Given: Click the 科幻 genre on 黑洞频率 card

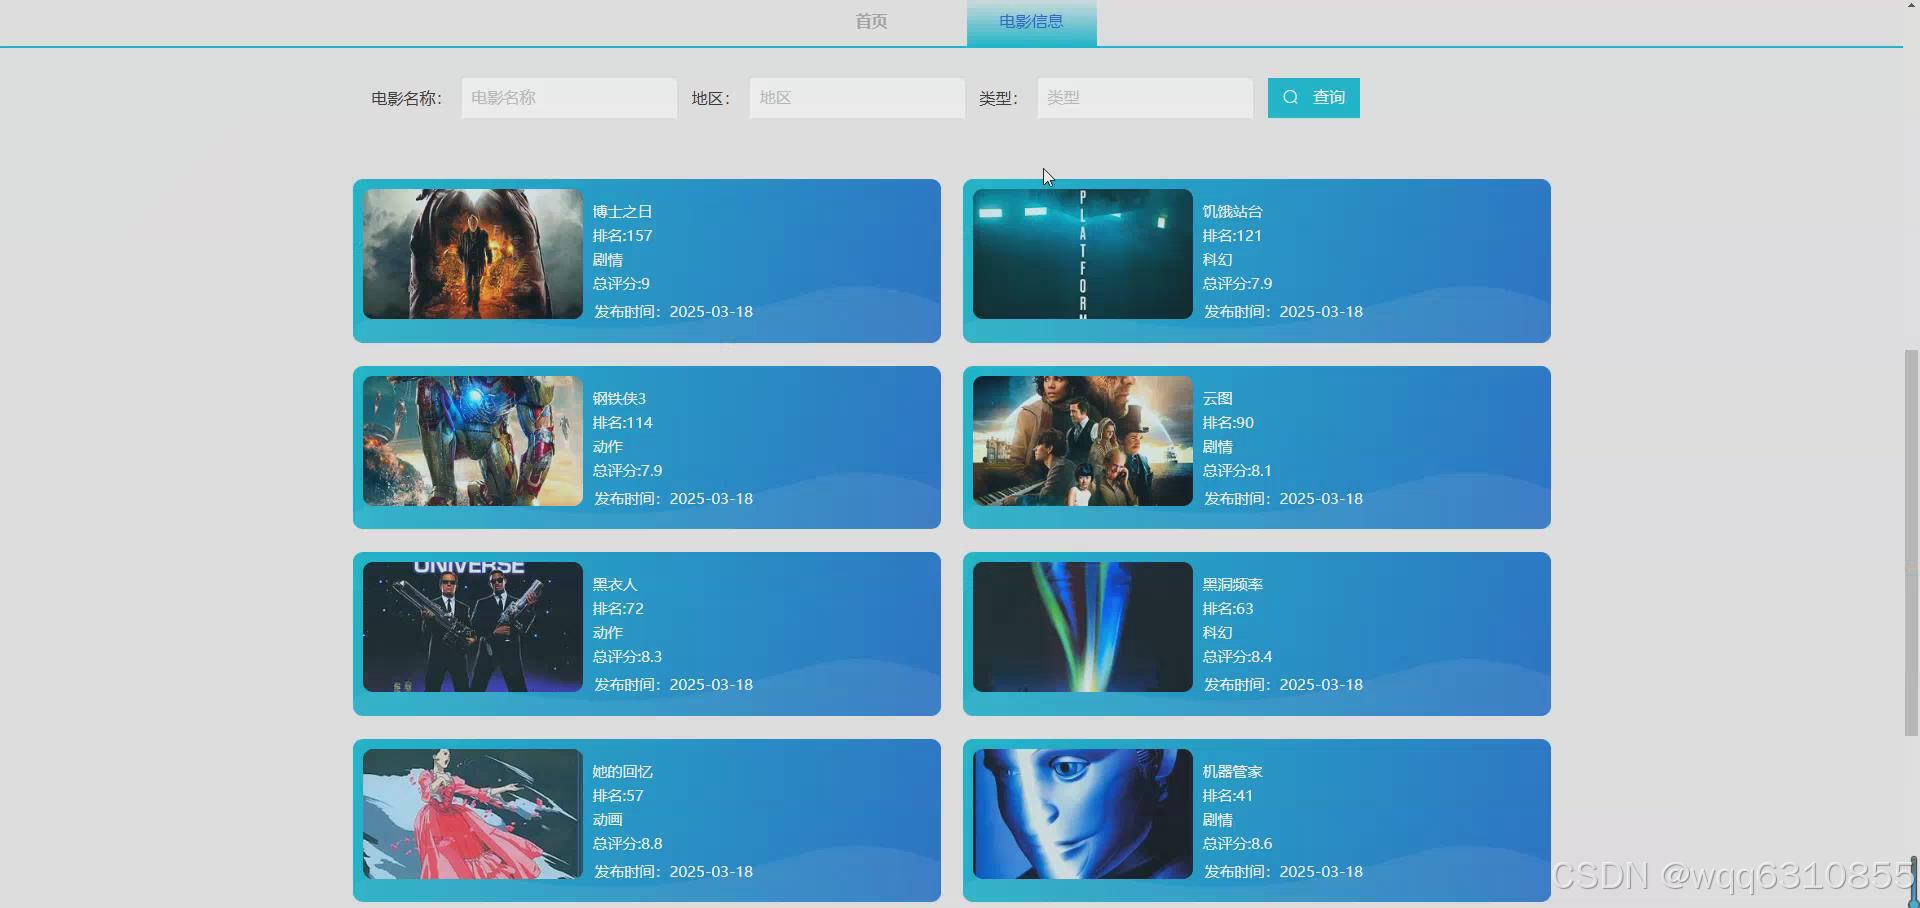Looking at the screenshot, I should 1217,633.
